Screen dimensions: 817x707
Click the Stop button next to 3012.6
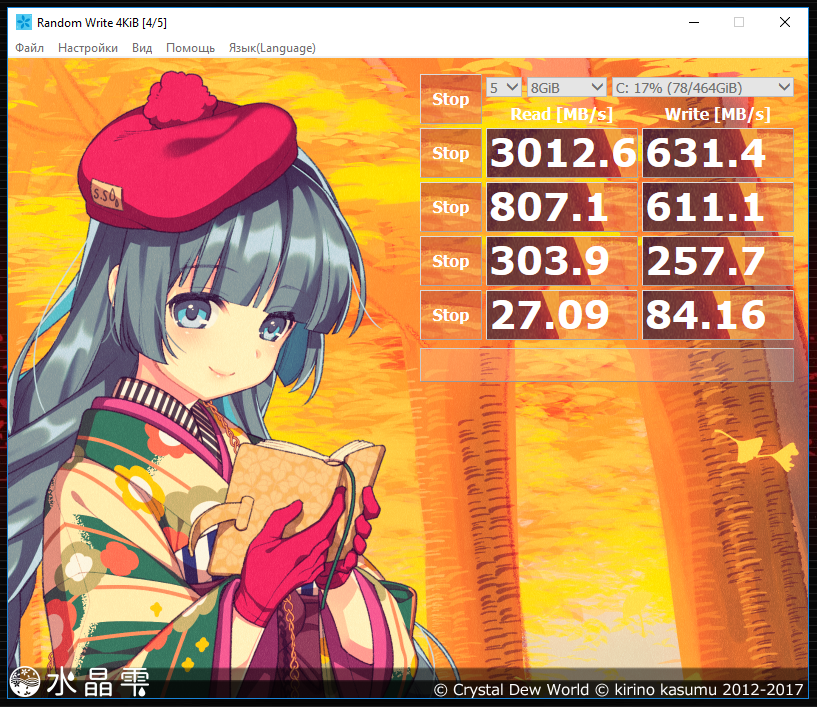pos(451,153)
